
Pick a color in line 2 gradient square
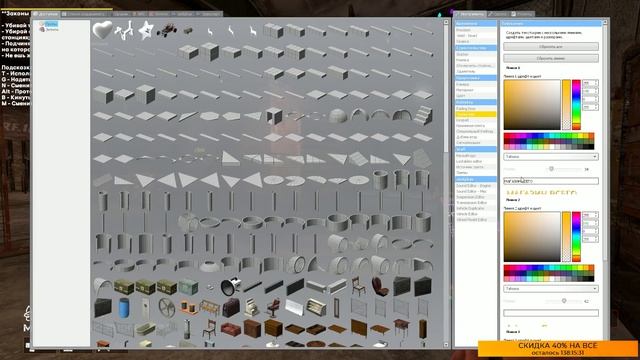tap(532, 237)
